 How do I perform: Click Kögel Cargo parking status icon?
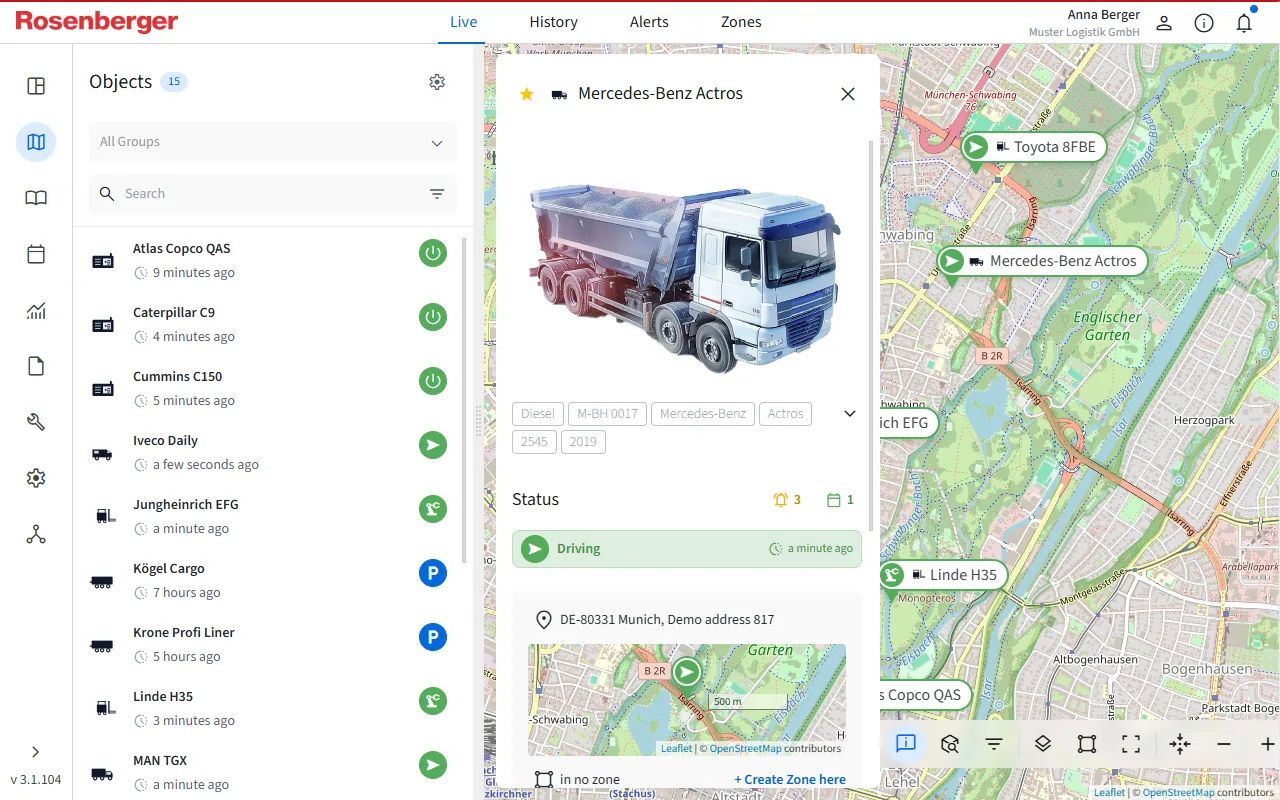(433, 573)
